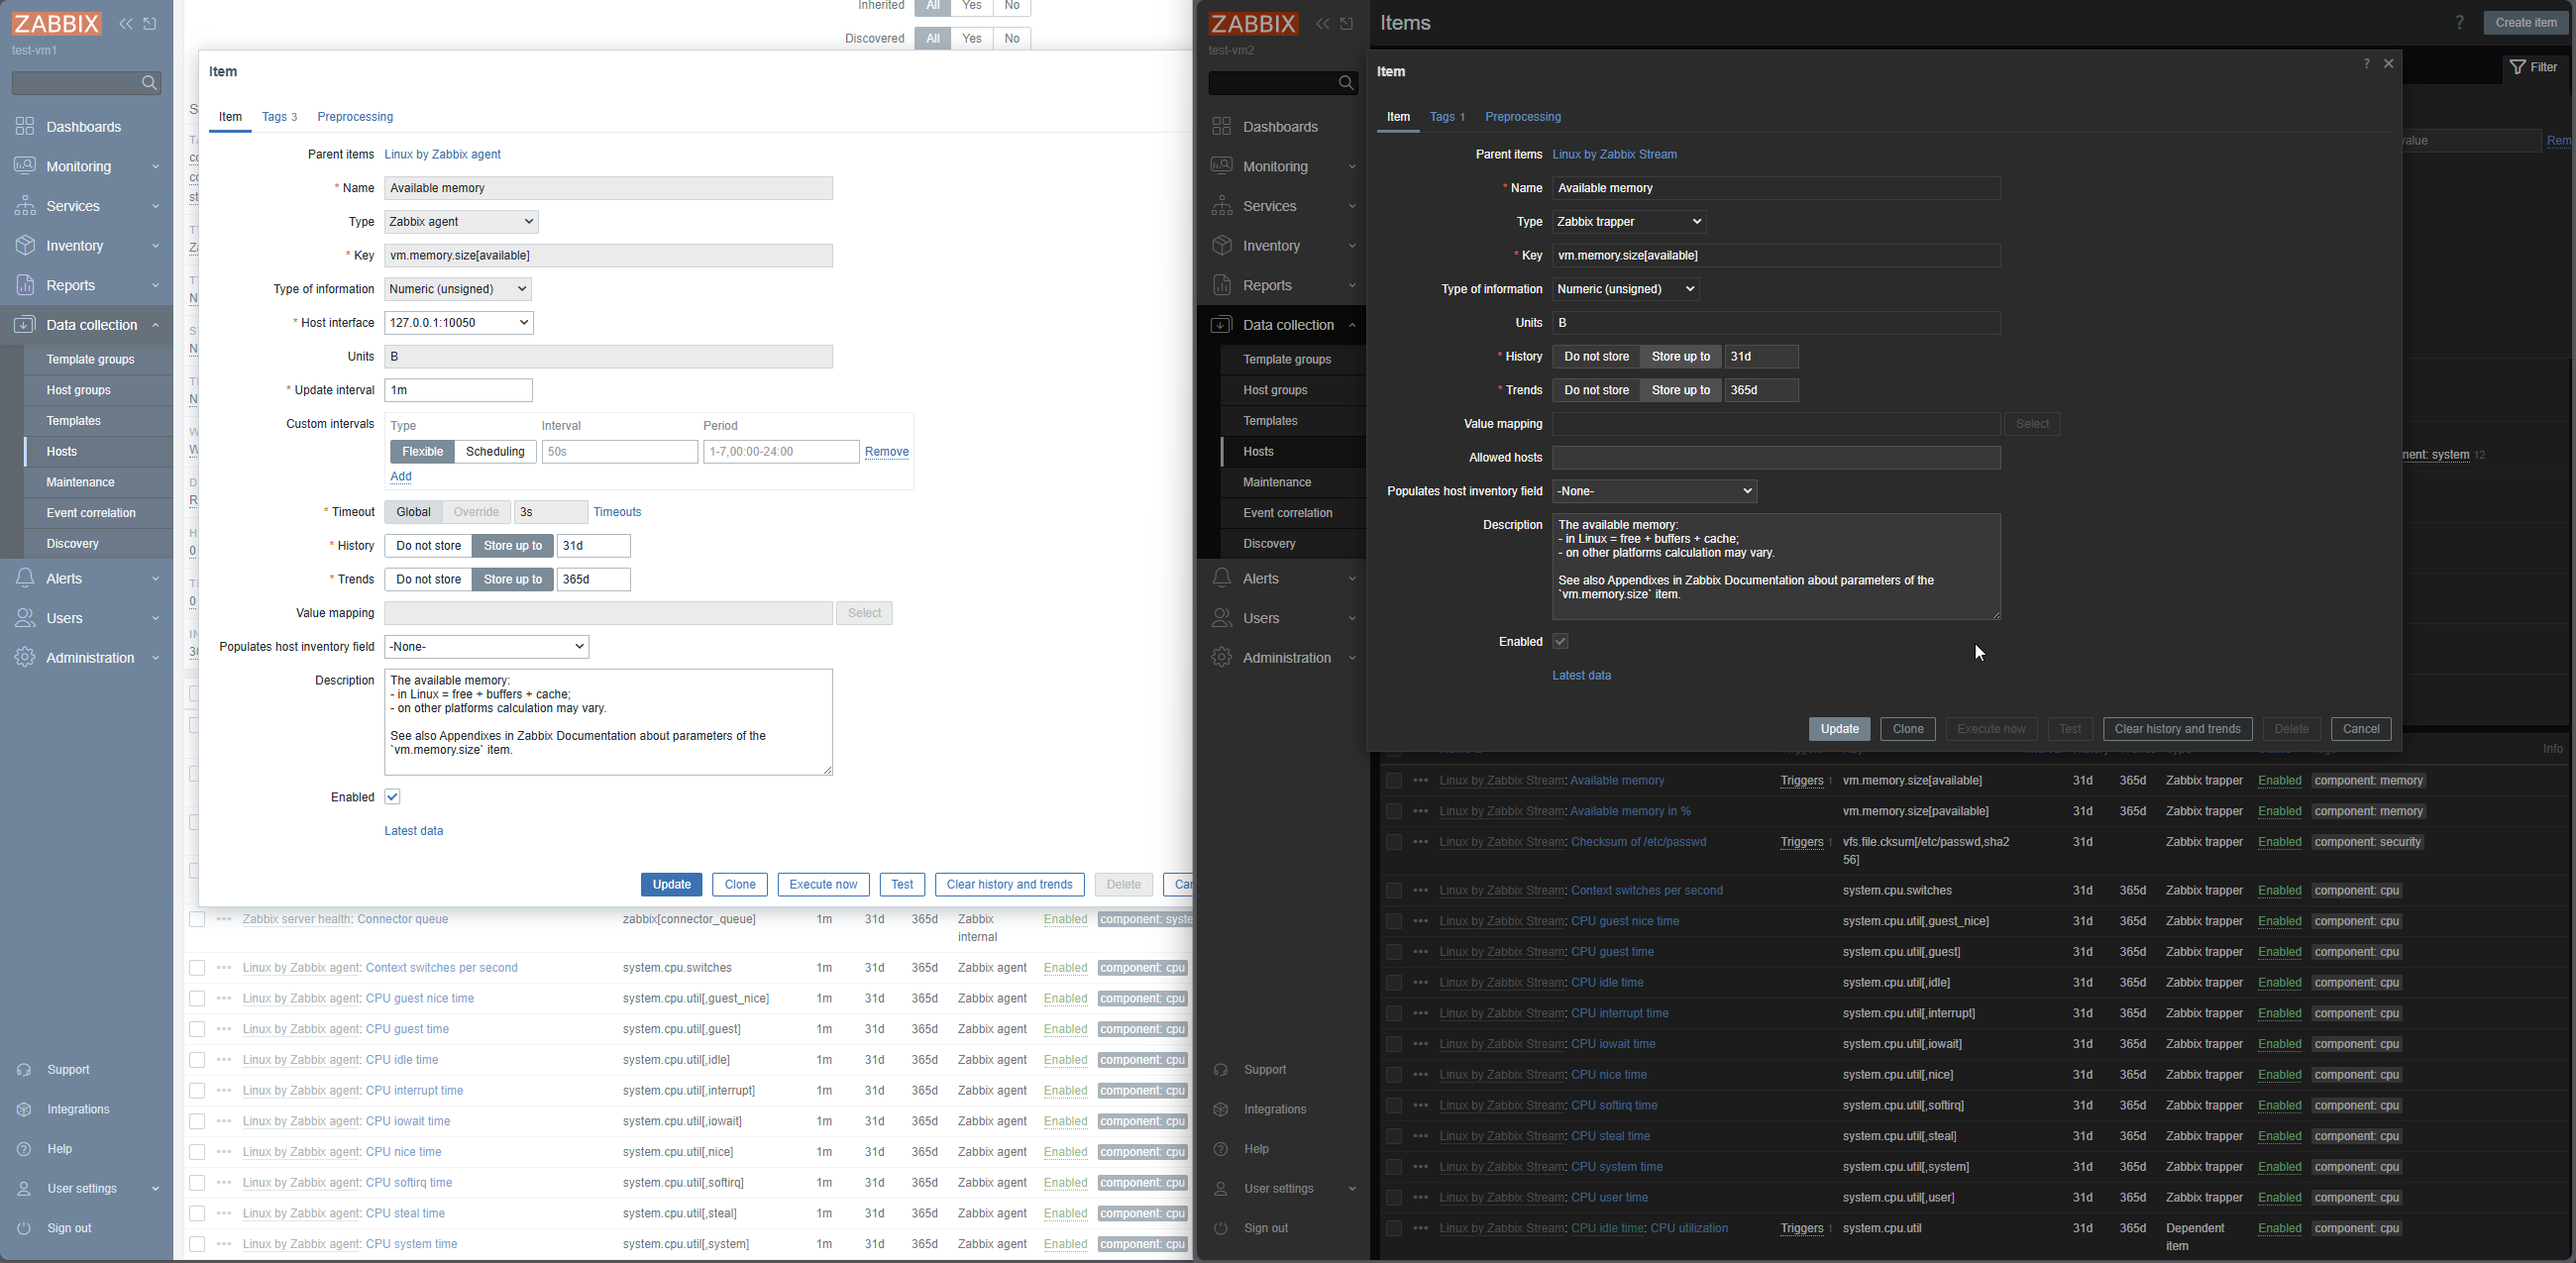Screen dimensions: 2576x1263
Task: Click Allowed hosts field in dark dialog
Action: point(1776,458)
